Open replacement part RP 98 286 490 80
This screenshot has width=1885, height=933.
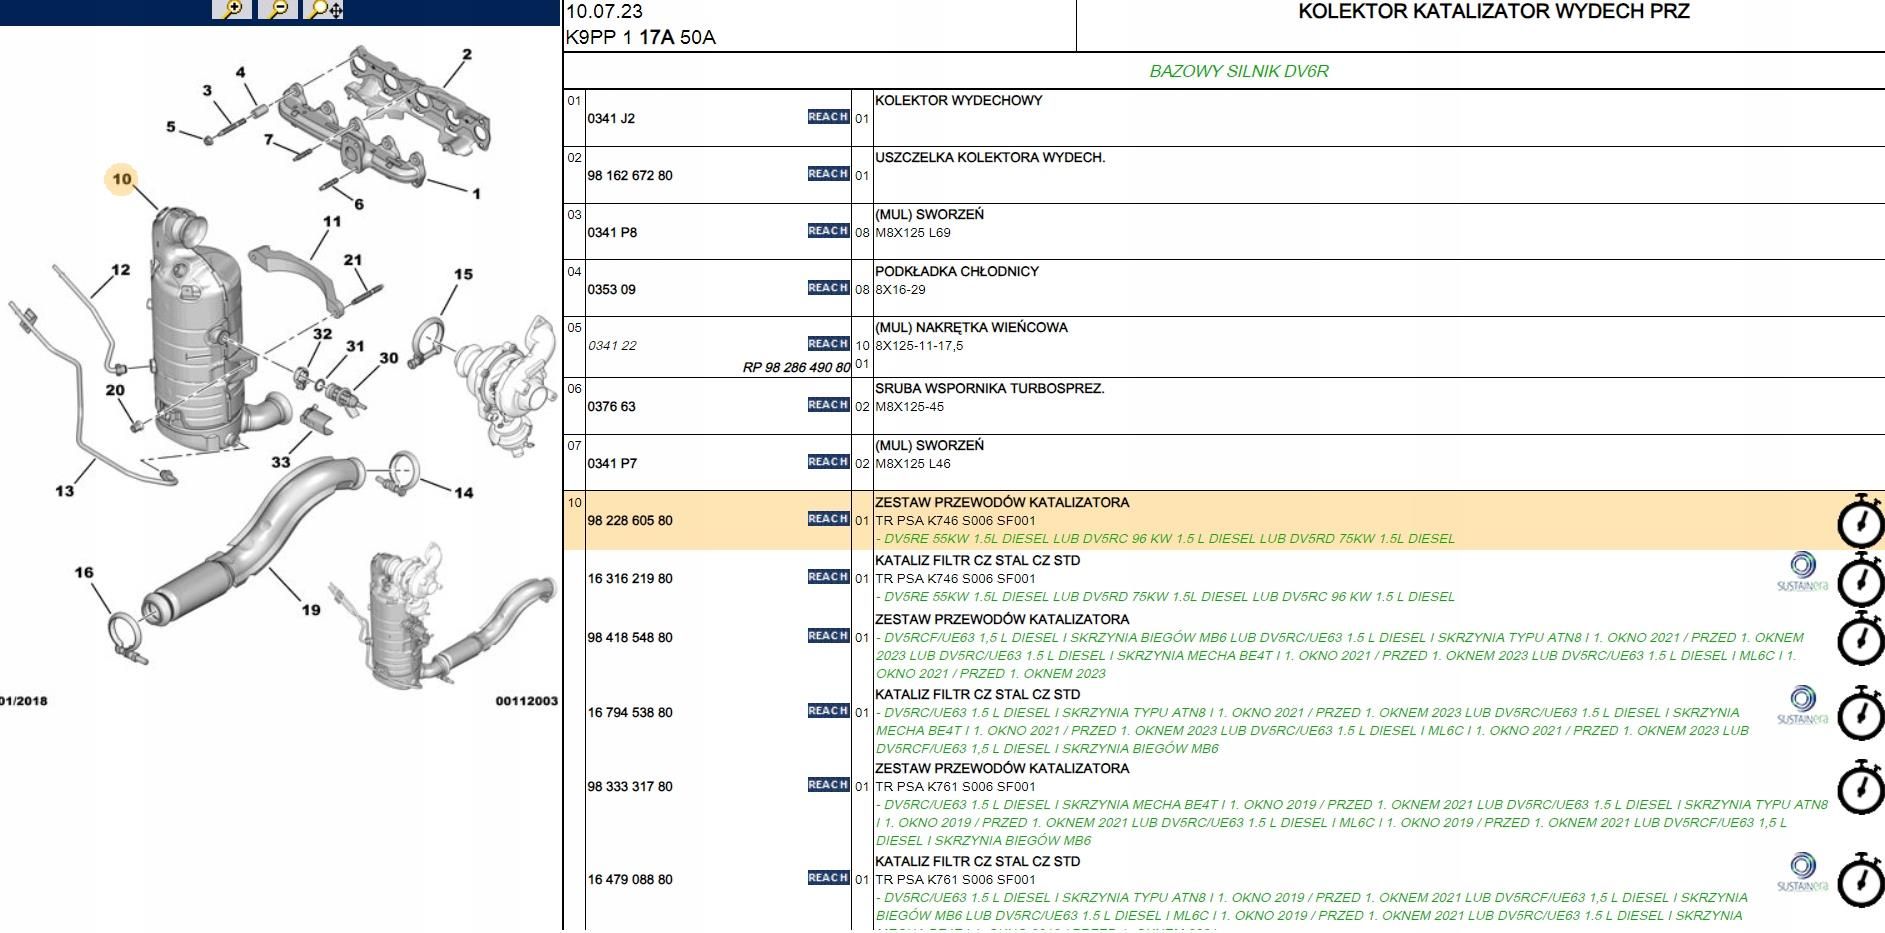(796, 367)
